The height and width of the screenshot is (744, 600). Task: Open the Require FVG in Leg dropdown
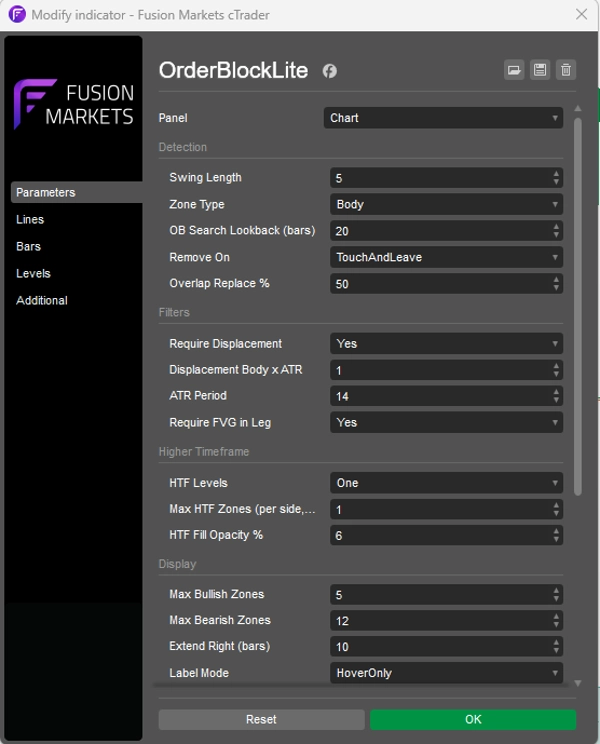pyautogui.click(x=446, y=422)
